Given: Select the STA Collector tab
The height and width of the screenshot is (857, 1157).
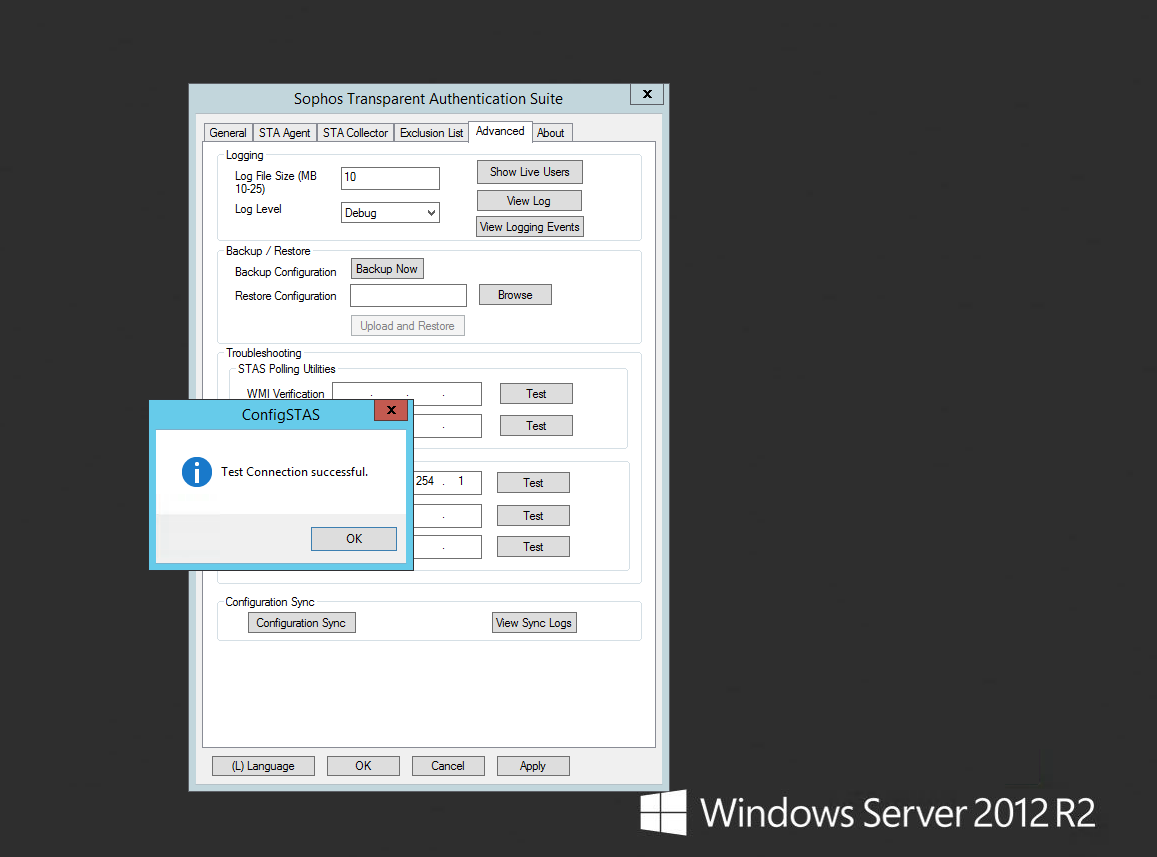Looking at the screenshot, I should (355, 133).
